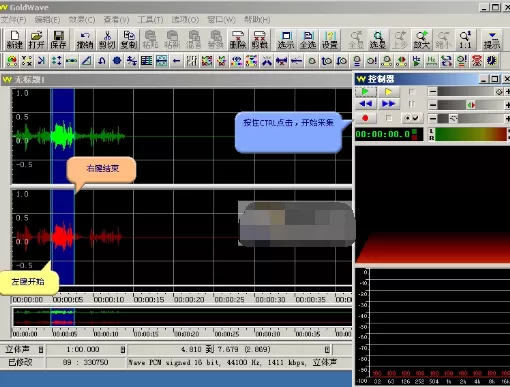Screen dimensions: 510x387
Task: Click the volume slider in controller
Action: tap(470, 91)
